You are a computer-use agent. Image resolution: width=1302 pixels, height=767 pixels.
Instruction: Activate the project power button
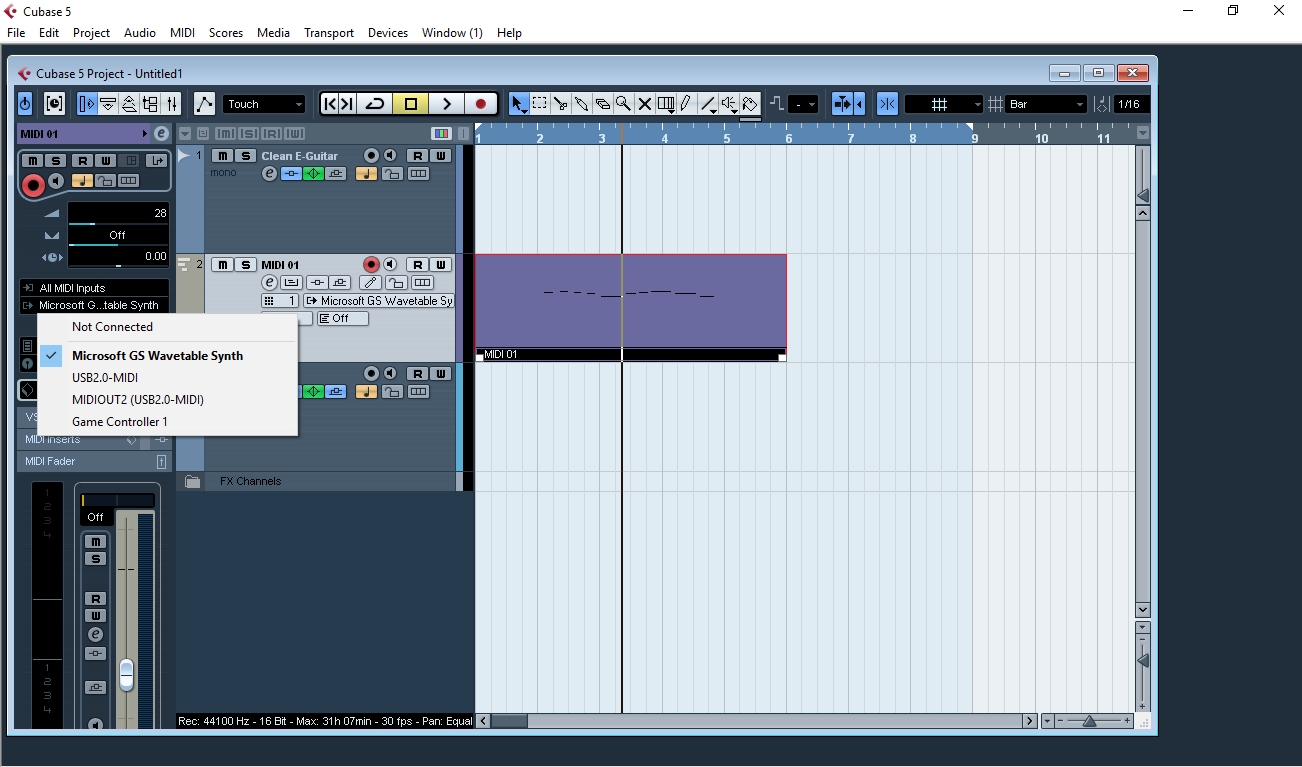coord(25,104)
